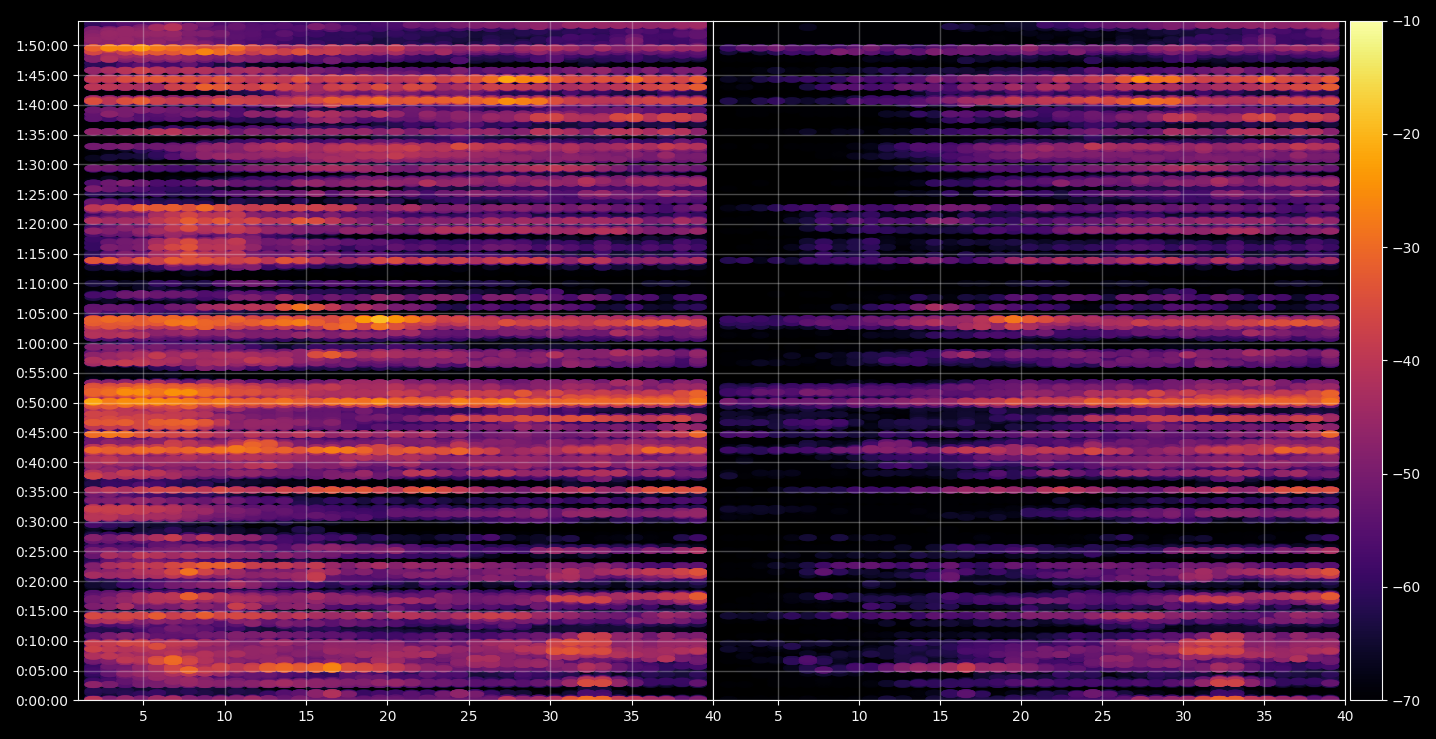Pick the y-axis tick label 1:15:00
This screenshot has height=739, width=1436.
pyautogui.click(x=42, y=254)
